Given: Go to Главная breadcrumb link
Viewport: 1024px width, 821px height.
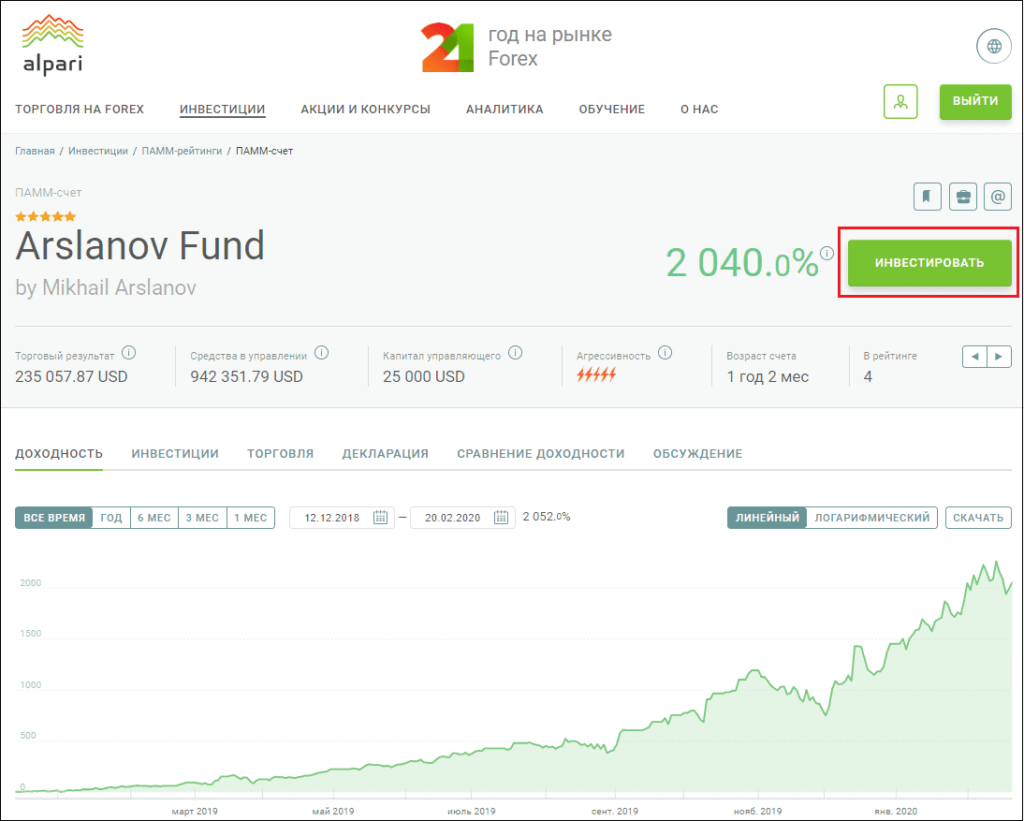Looking at the screenshot, I should [35, 151].
